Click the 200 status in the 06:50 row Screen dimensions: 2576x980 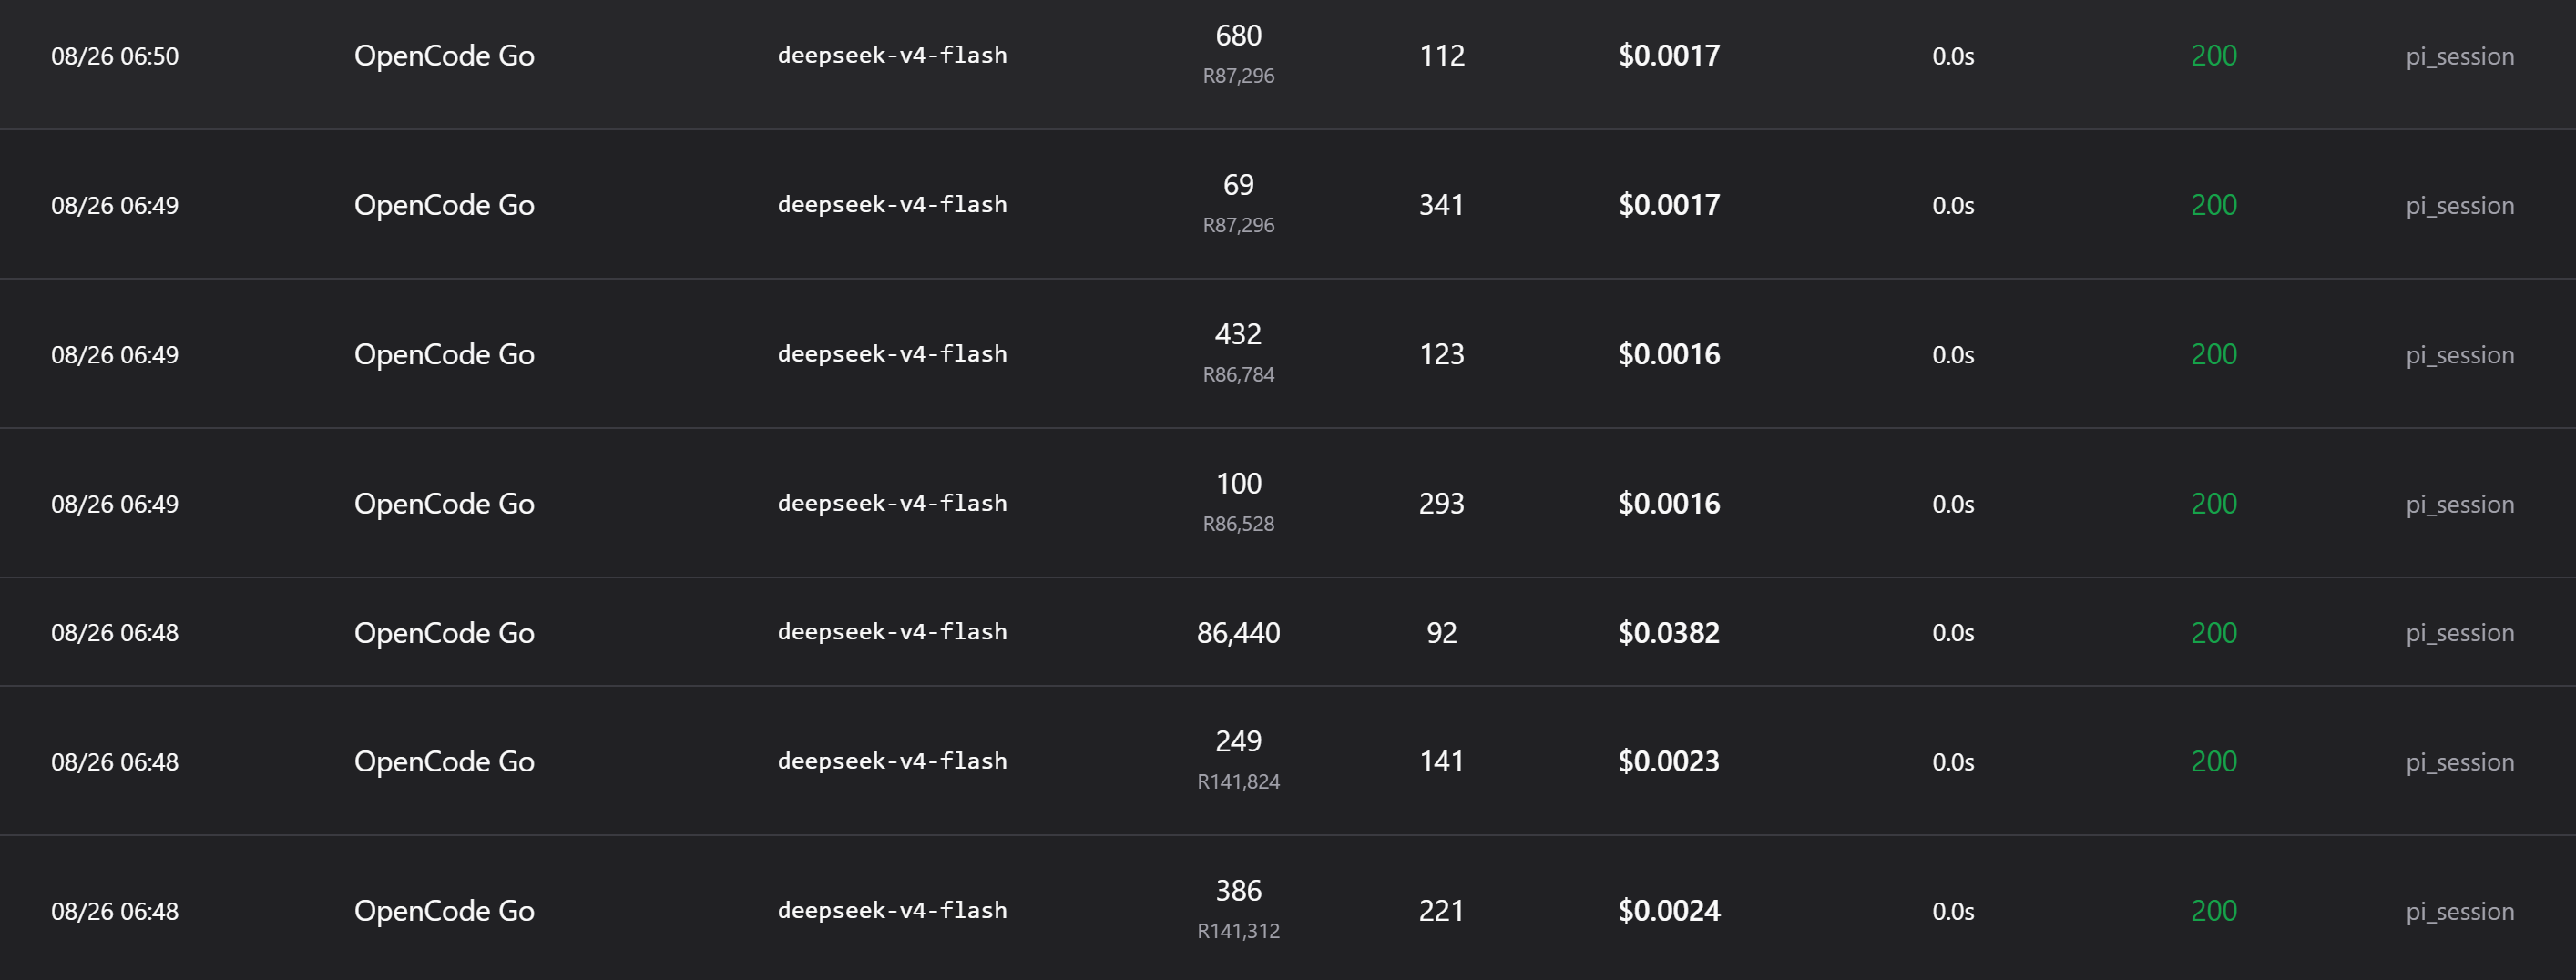coord(2214,55)
